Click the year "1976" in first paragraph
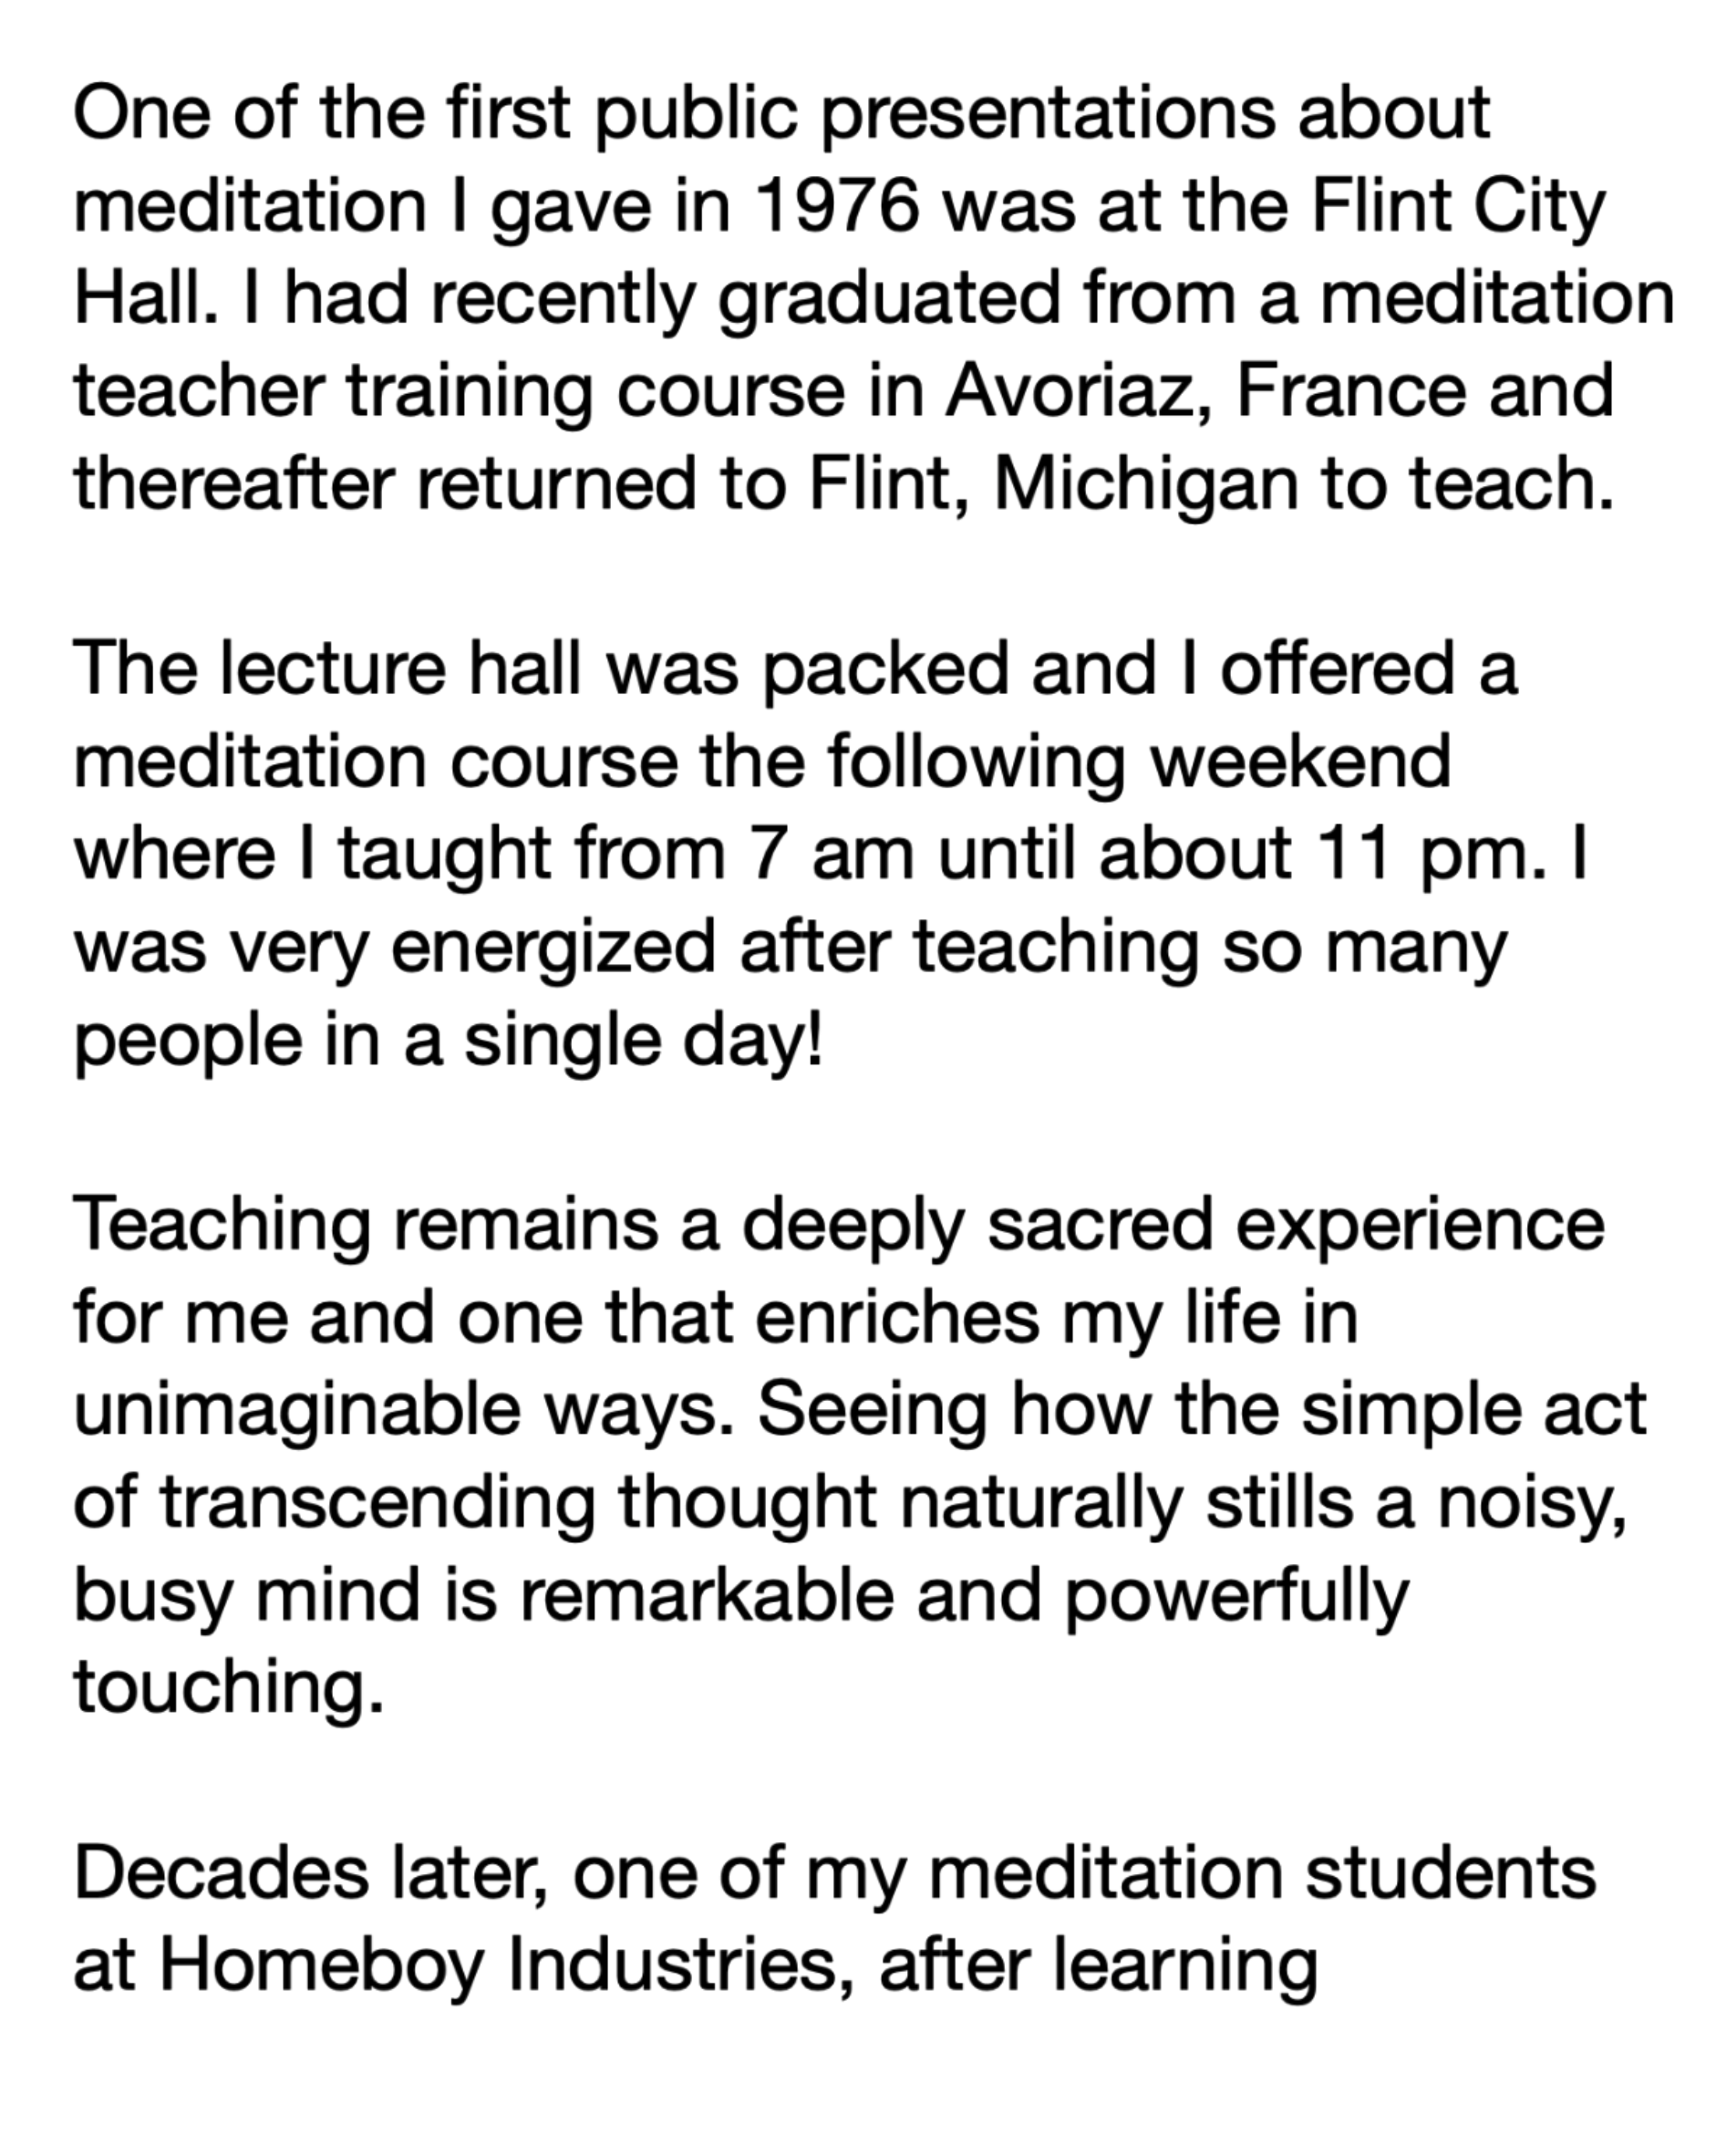Viewport: 1716px width, 2156px height. pyautogui.click(x=837, y=206)
